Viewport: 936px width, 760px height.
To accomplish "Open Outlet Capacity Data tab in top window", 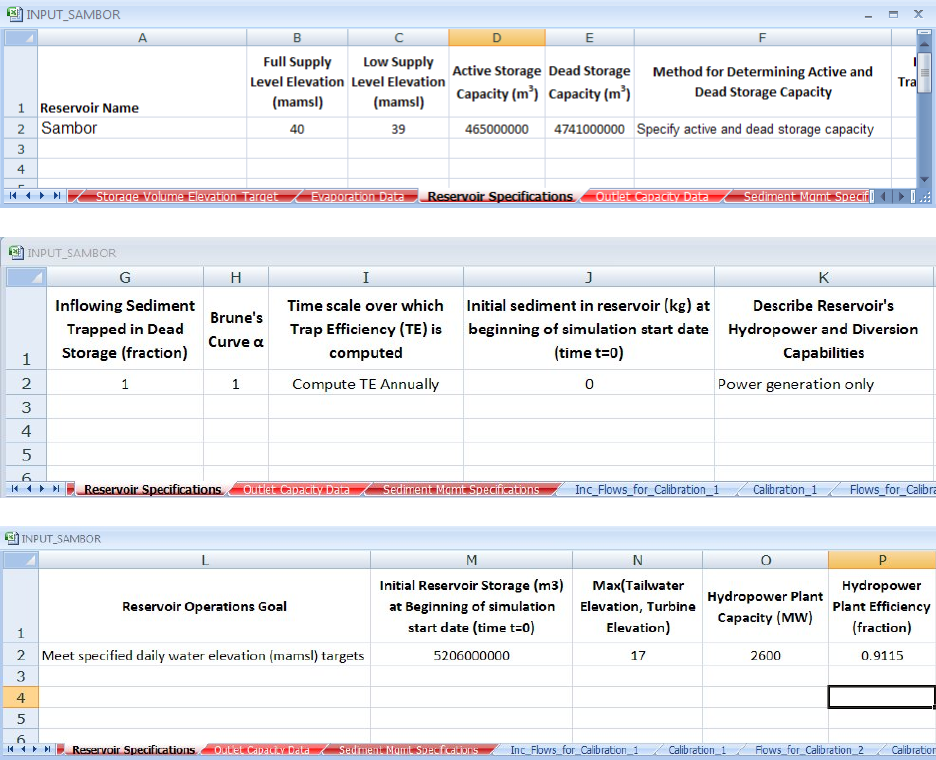I will pyautogui.click(x=652, y=196).
